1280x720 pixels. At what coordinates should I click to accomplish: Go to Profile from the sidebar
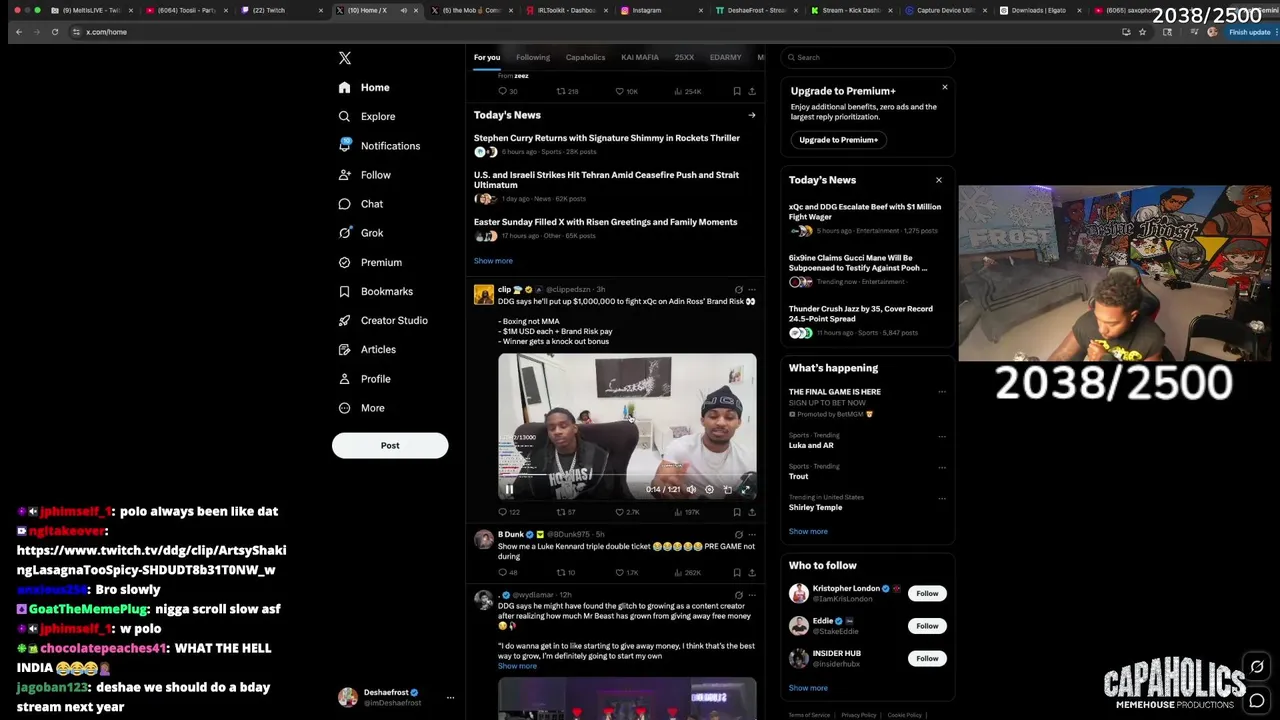click(x=365, y=379)
